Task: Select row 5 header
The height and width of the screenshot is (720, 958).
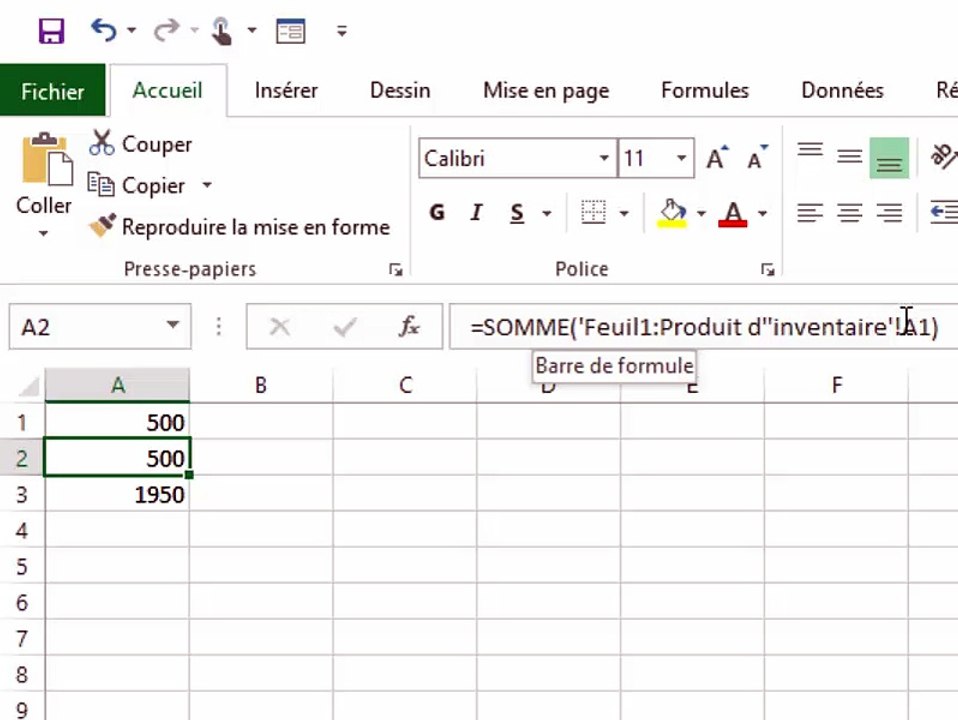Action: pos(22,566)
